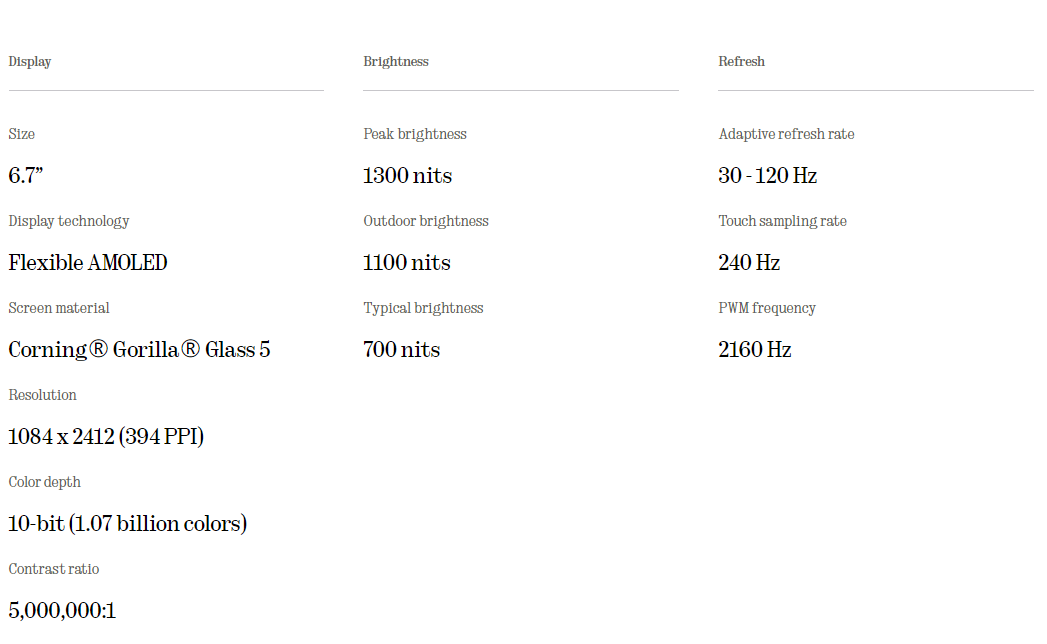
Task: Click the Outdoor brightness label
Action: (426, 221)
